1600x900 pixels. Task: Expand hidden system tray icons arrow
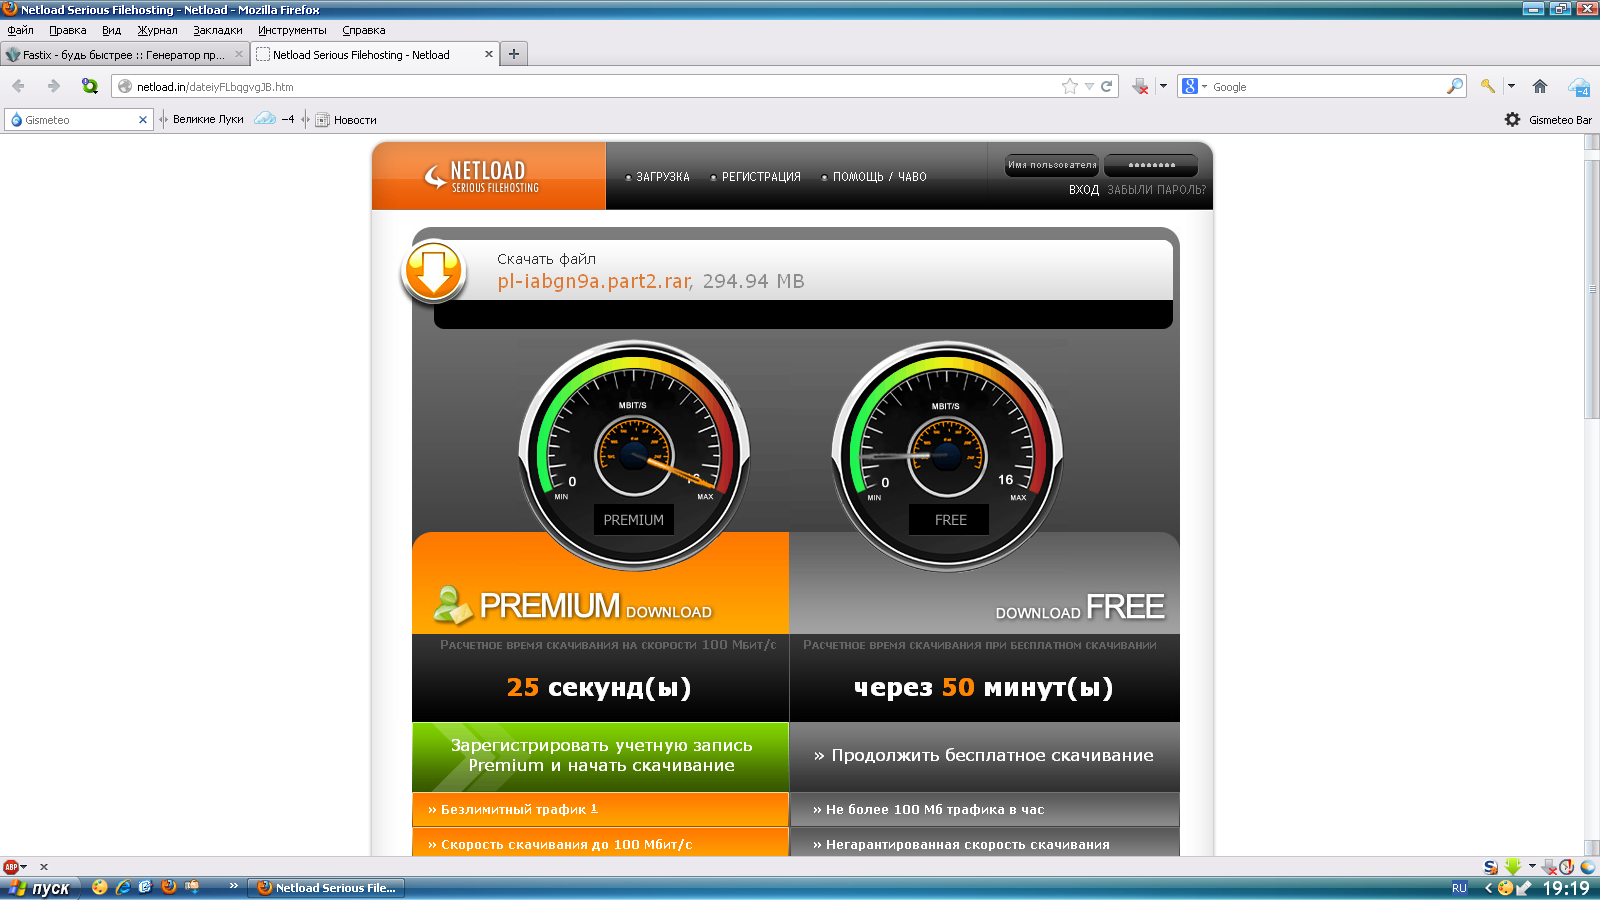pos(1488,888)
